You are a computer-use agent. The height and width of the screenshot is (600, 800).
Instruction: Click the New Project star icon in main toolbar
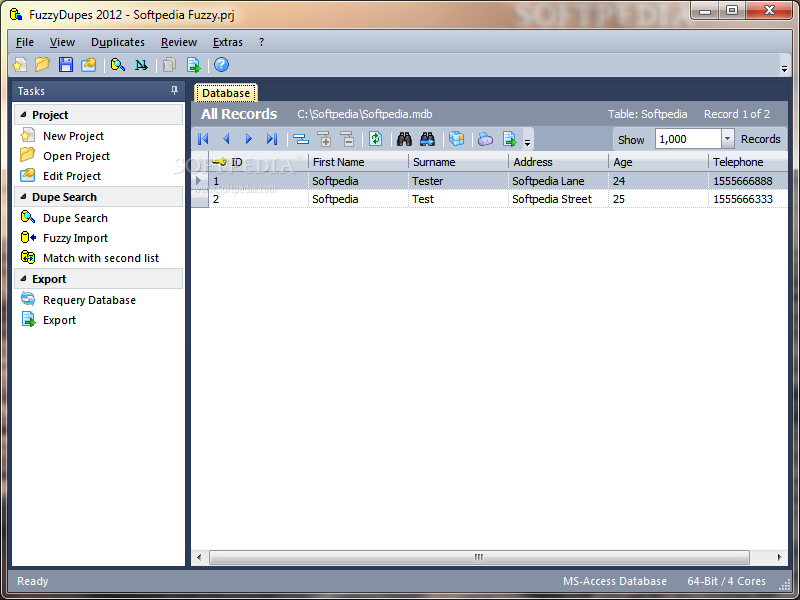pyautogui.click(x=20, y=65)
